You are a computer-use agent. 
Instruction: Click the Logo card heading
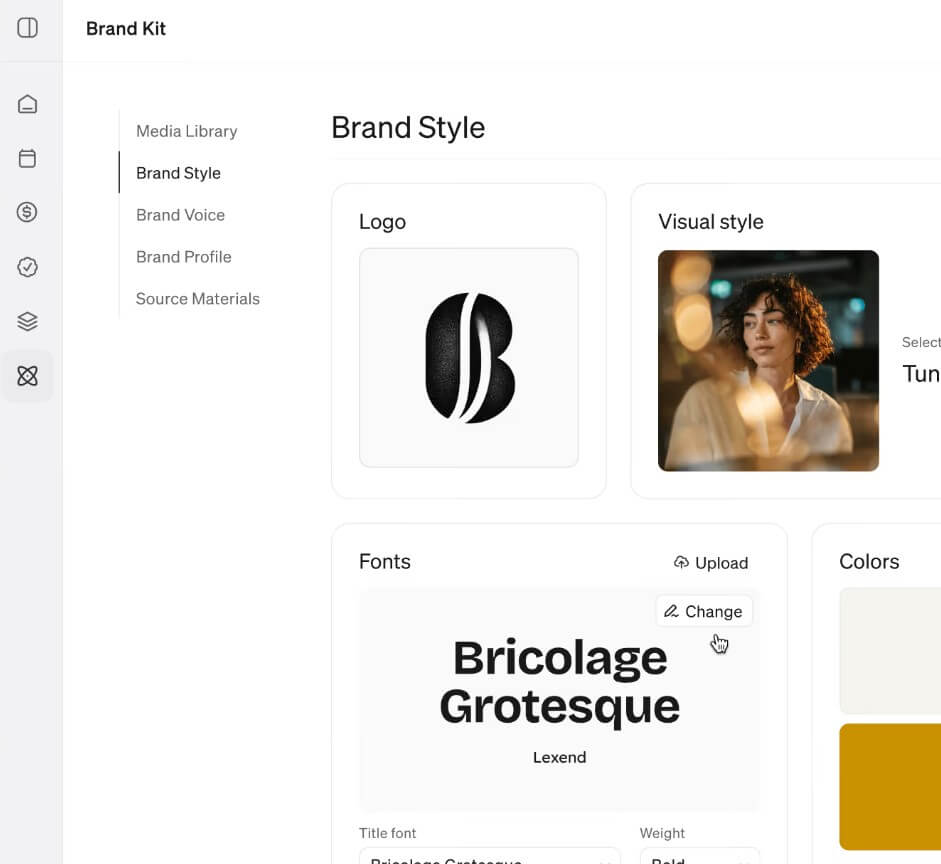tap(382, 221)
